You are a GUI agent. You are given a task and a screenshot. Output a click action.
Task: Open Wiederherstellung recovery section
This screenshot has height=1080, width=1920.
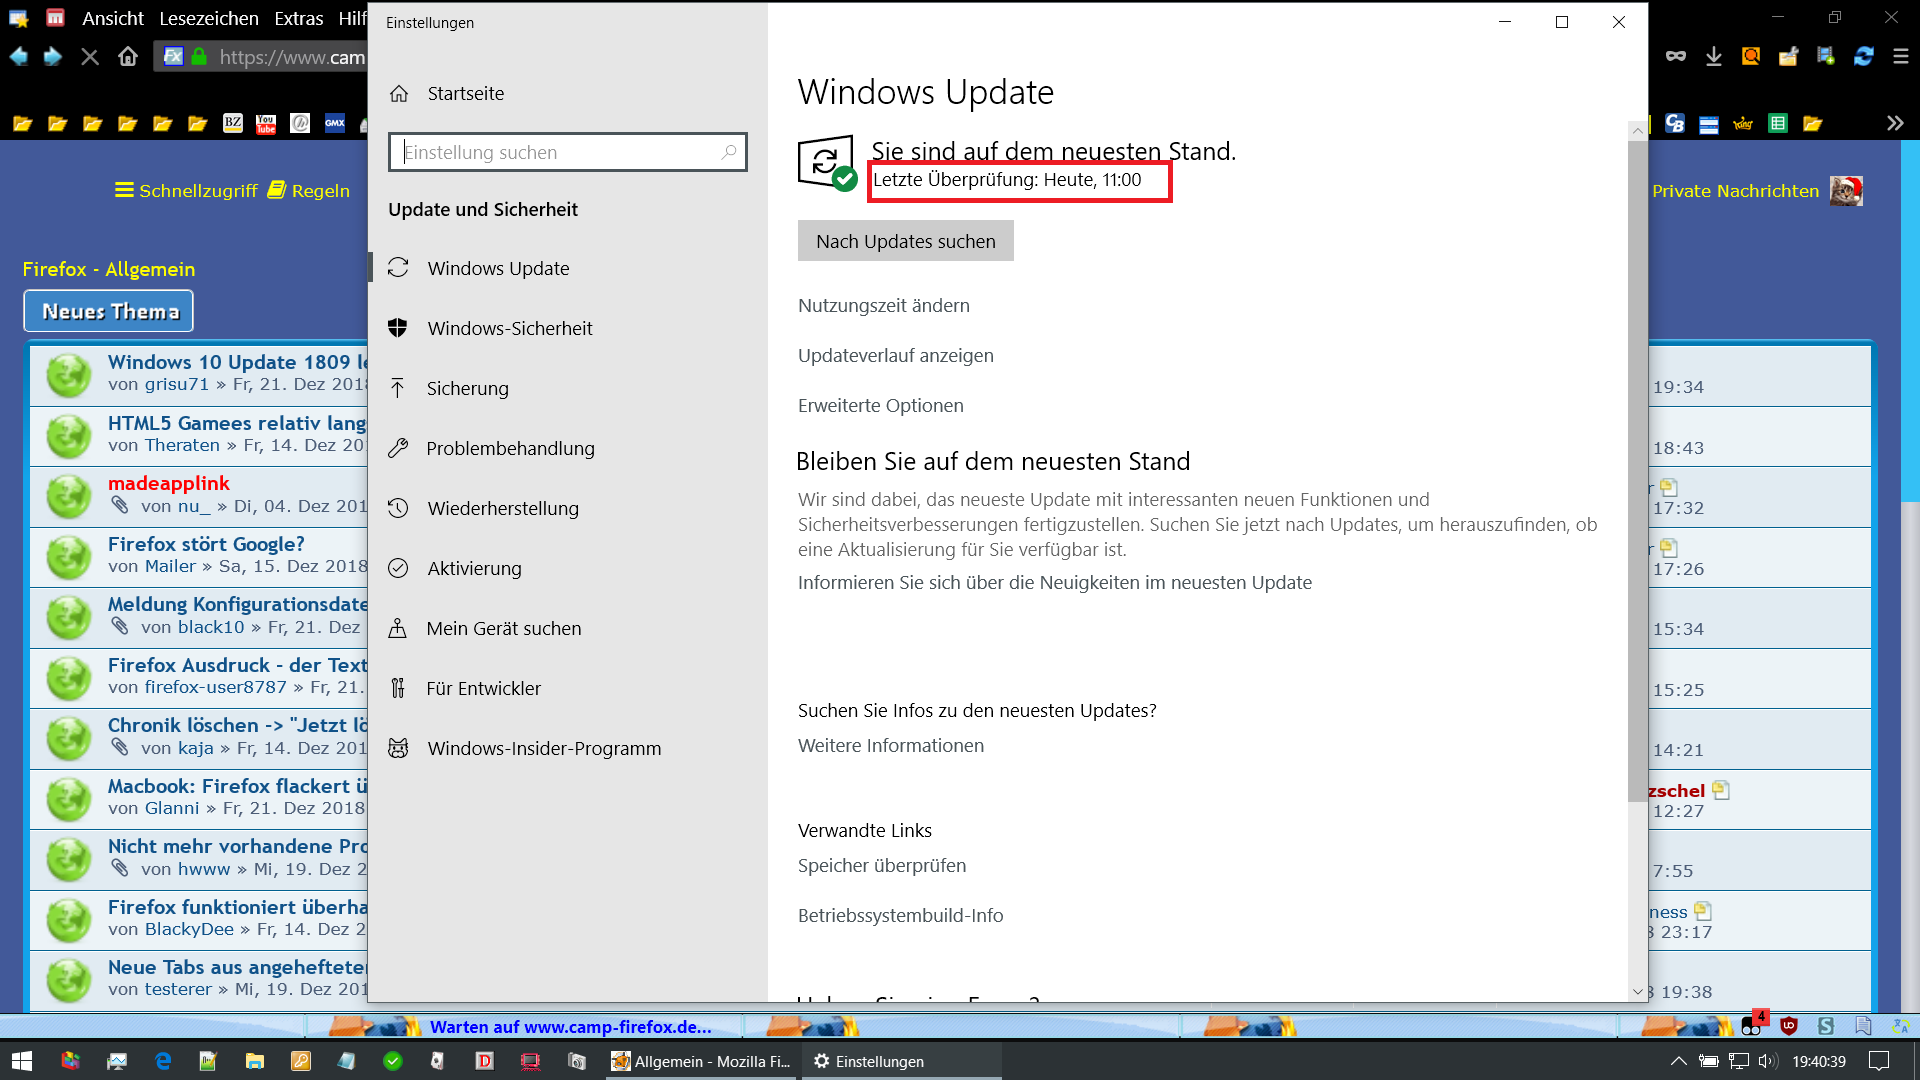coord(502,508)
